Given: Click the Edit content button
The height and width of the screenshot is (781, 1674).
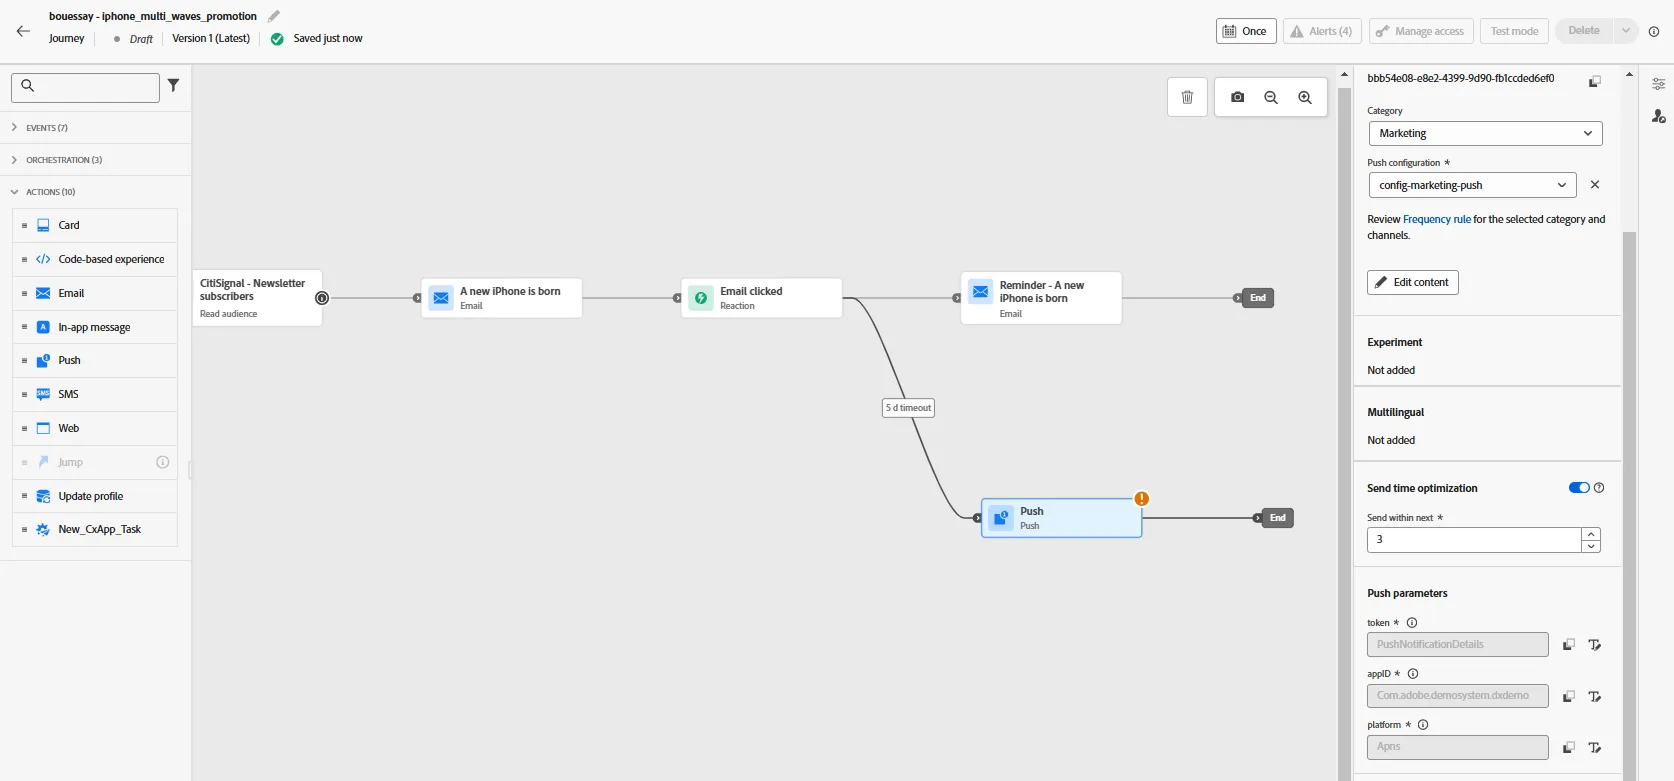Looking at the screenshot, I should click(1412, 282).
